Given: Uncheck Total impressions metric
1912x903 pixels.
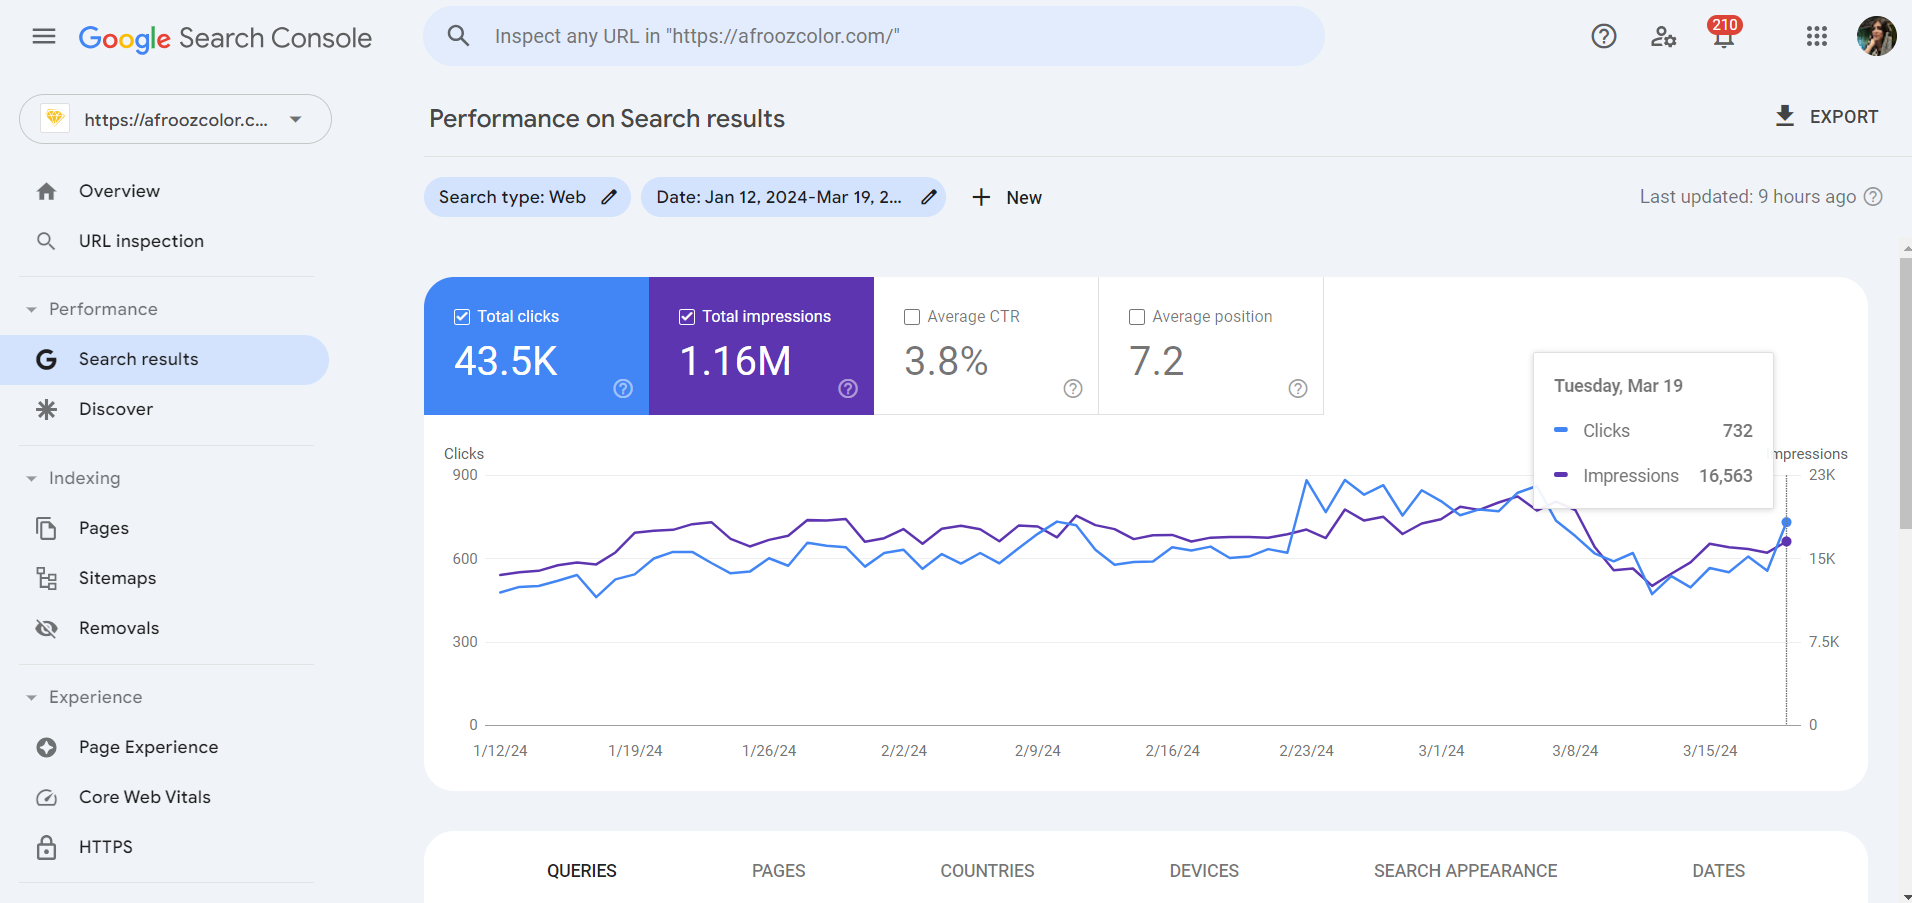Looking at the screenshot, I should (686, 316).
